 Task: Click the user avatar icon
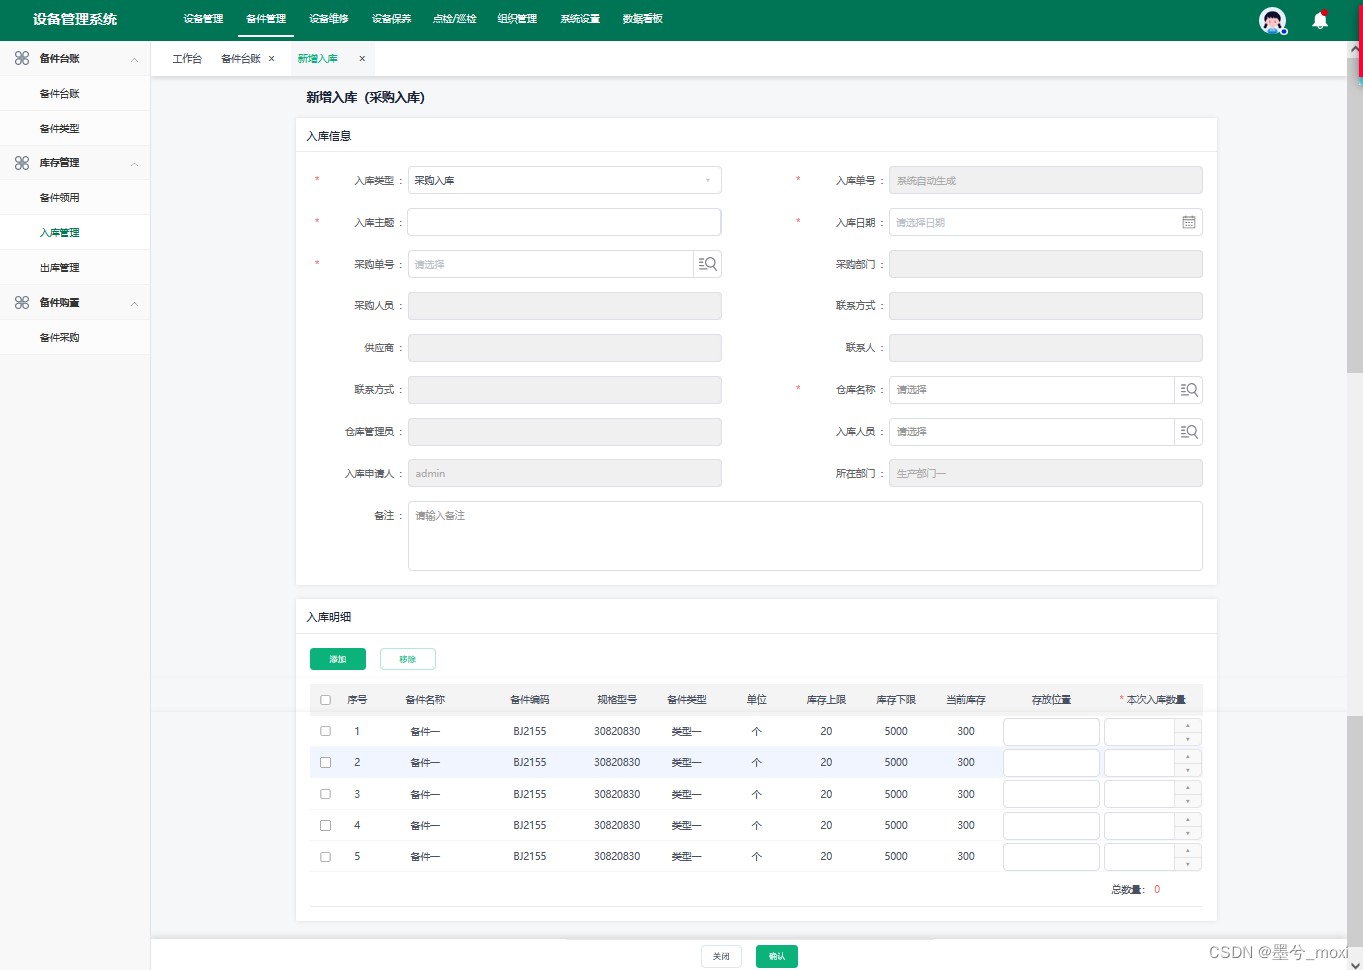tap(1272, 20)
